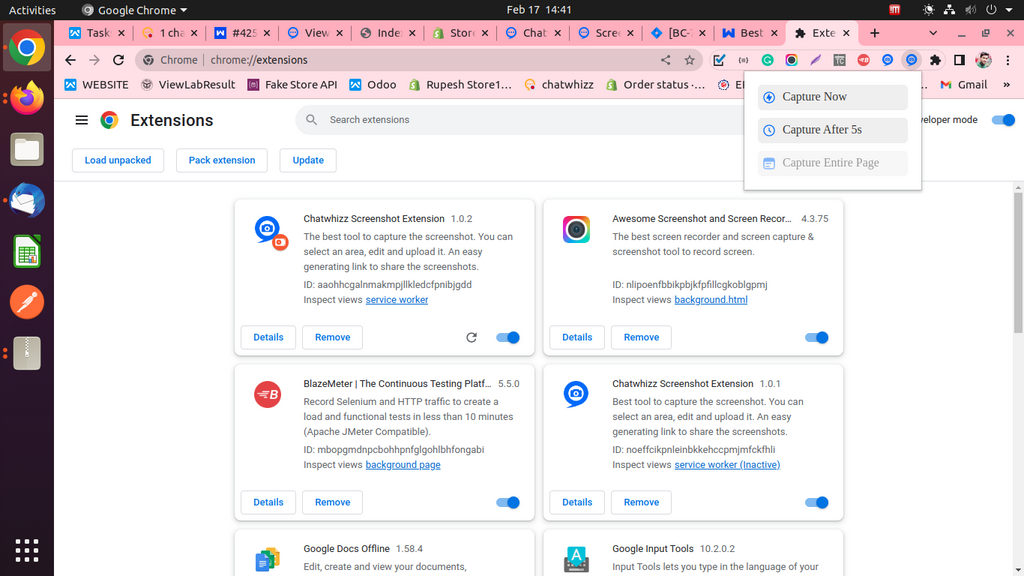This screenshot has height=576, width=1024.
Task: Show more bookmarks via the overflow chevron
Action: point(1007,85)
